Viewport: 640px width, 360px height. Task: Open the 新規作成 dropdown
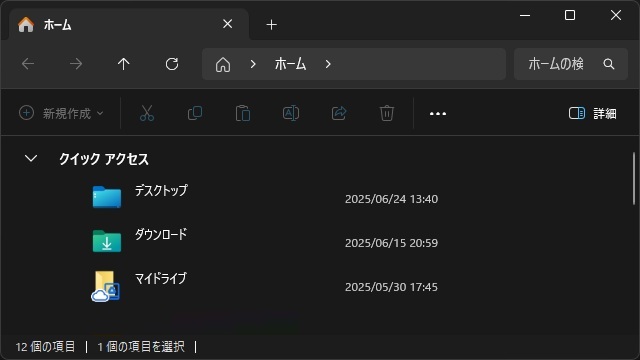tap(61, 113)
